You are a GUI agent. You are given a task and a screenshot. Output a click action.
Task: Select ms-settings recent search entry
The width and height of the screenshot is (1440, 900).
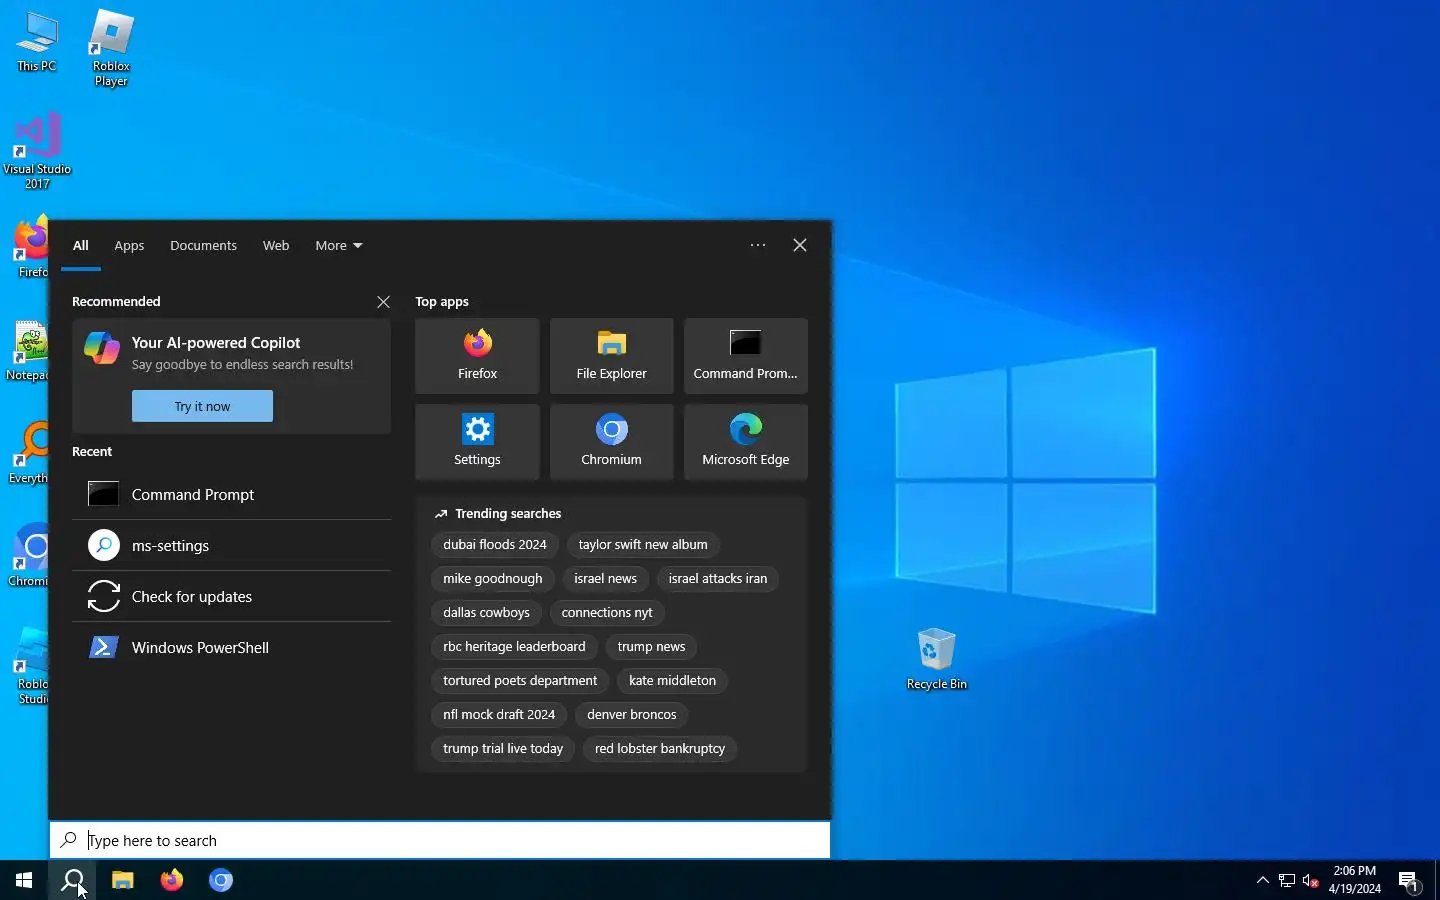231,545
